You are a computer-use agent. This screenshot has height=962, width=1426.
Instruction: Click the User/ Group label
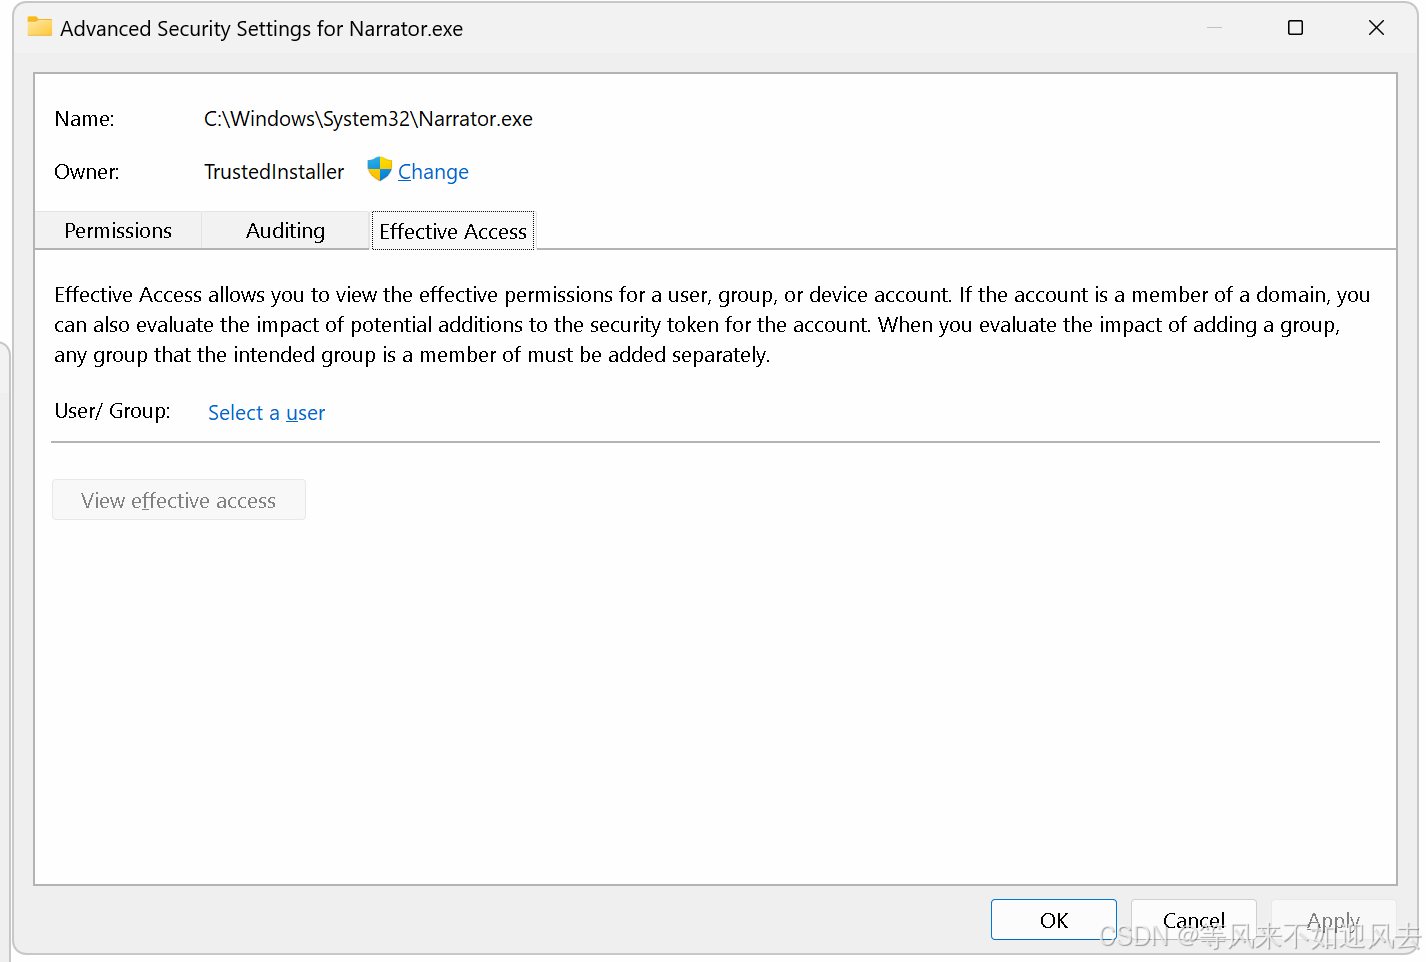tap(112, 411)
